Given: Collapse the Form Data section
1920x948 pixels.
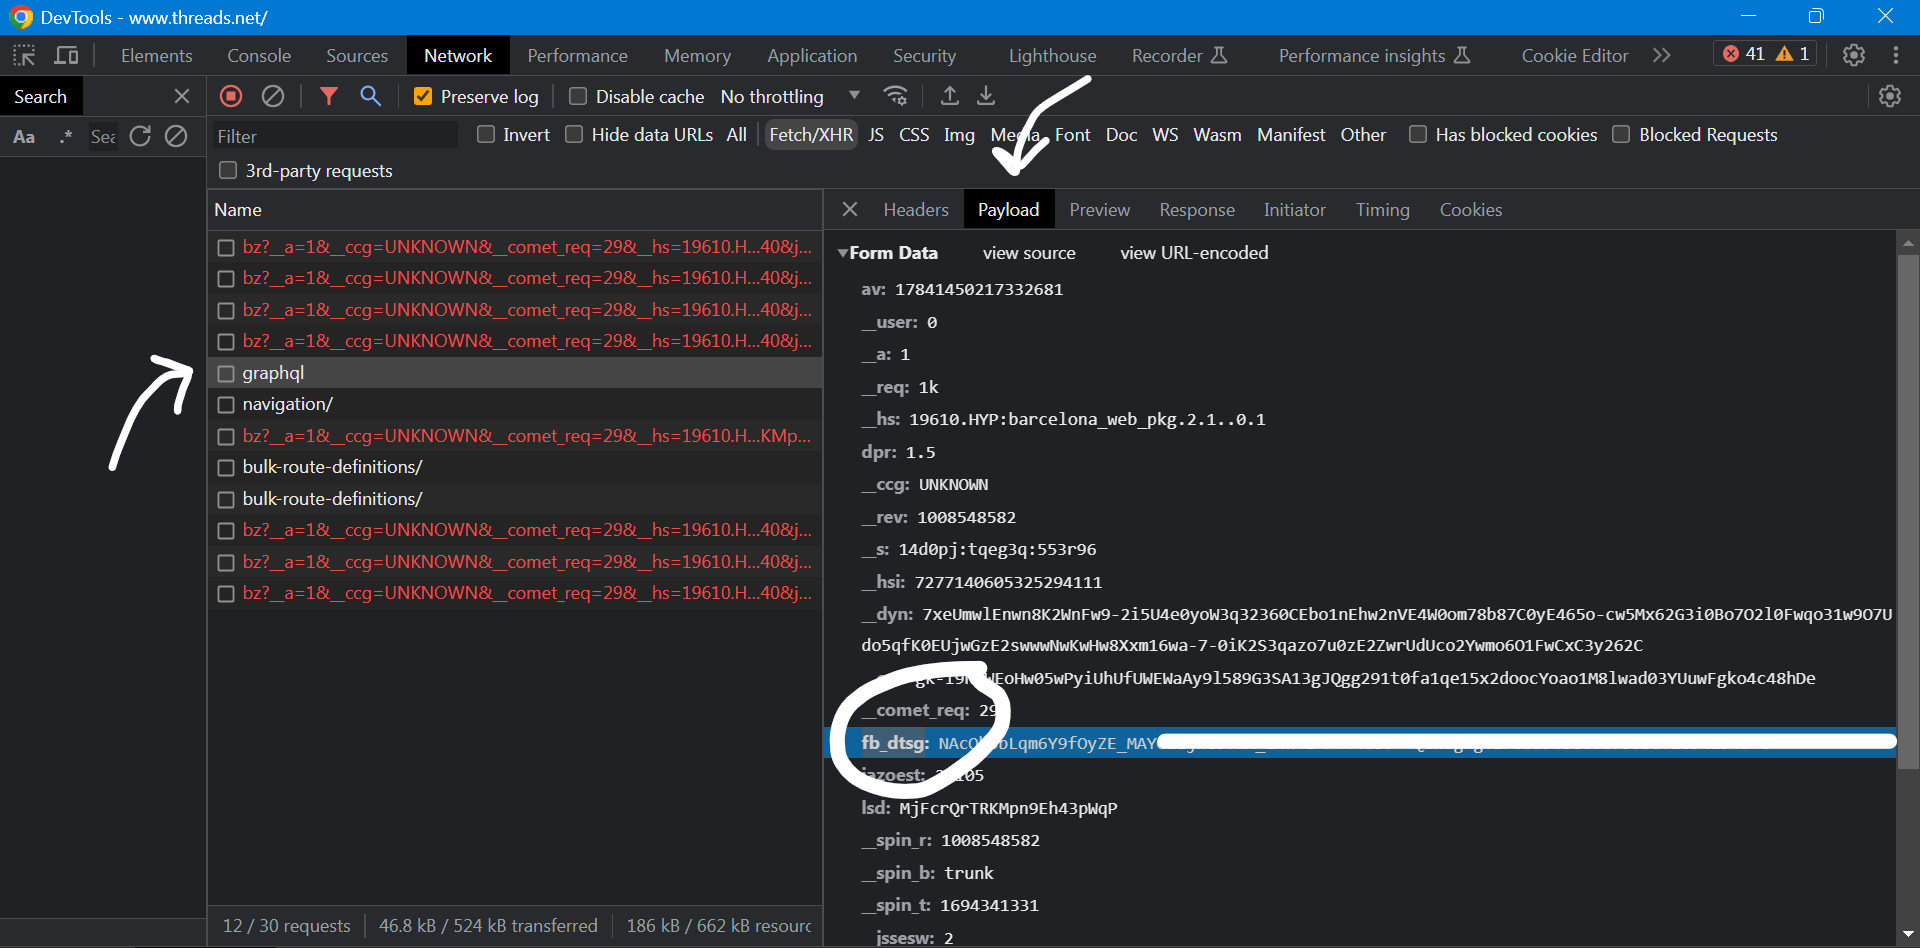Looking at the screenshot, I should click(843, 253).
